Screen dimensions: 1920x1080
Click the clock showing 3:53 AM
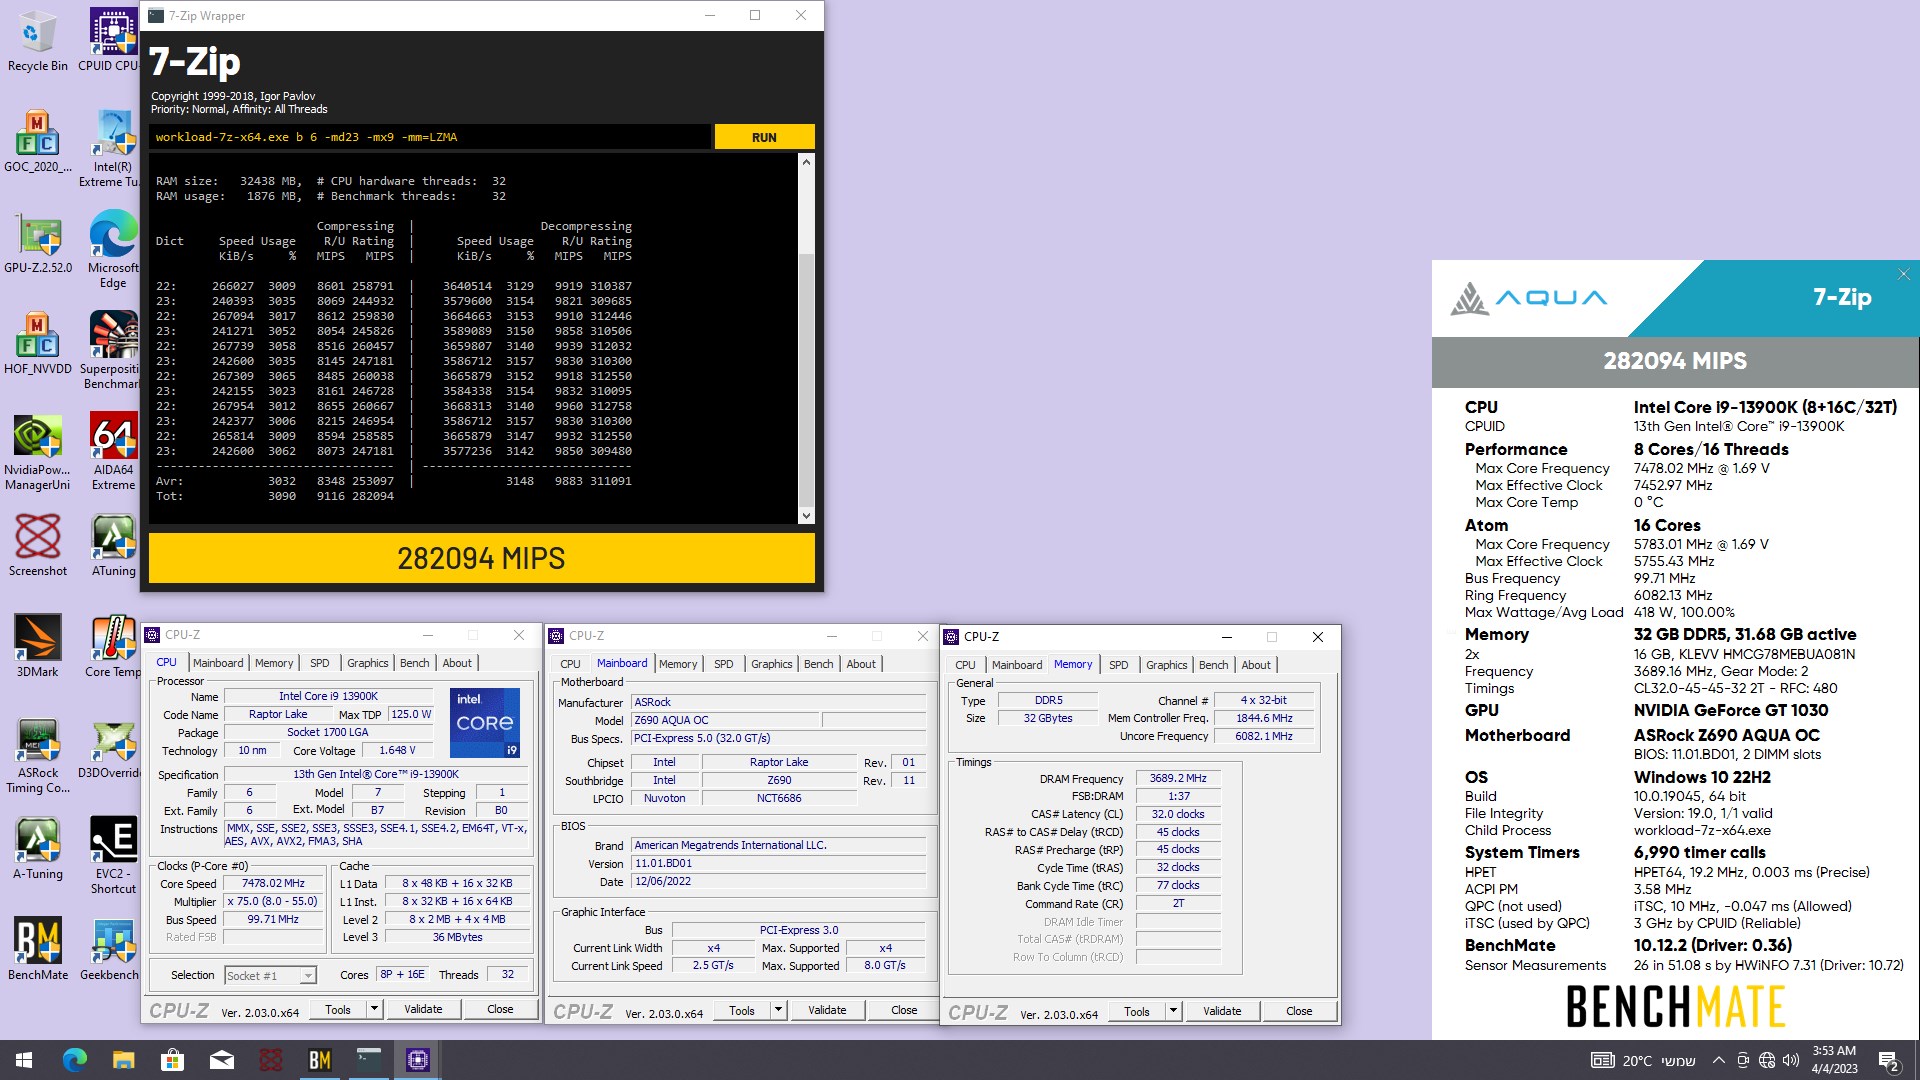[x=1834, y=1060]
